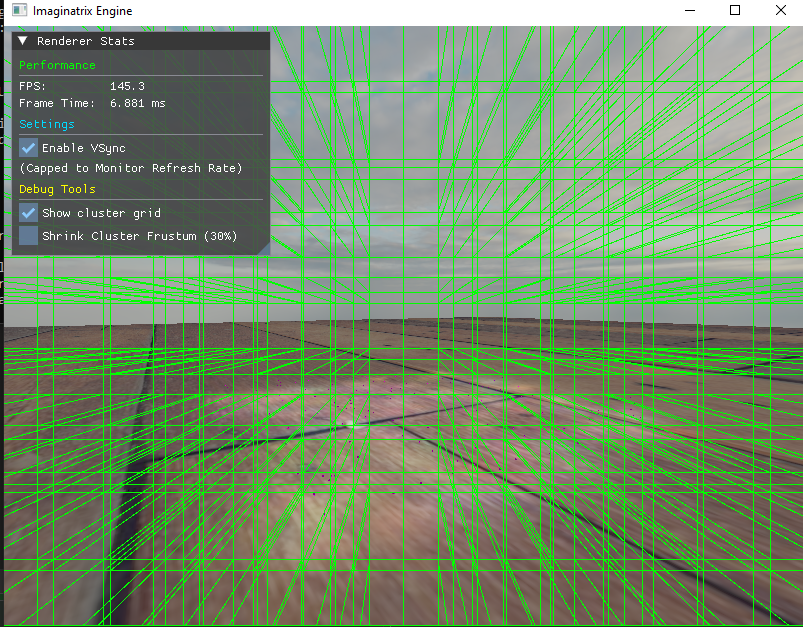Enable Shrink Cluster Frustum (30%) checkbox
Image resolution: width=803 pixels, height=627 pixels.
coord(28,236)
